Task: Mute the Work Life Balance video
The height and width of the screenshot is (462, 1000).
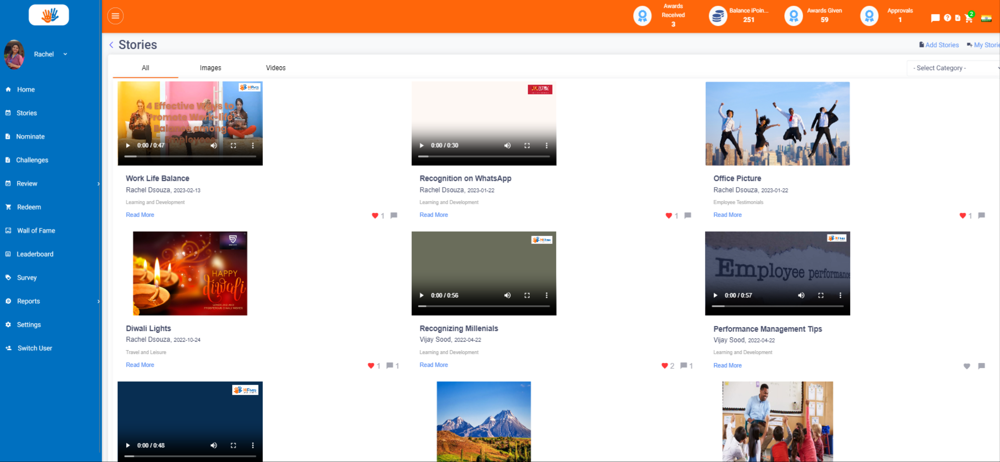Action: click(x=214, y=145)
